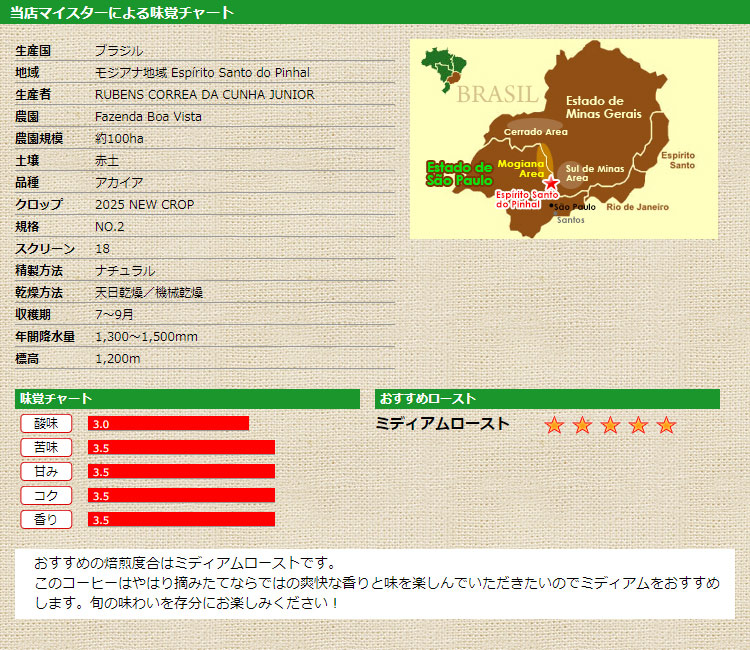
Task: Click the small green Brazil map icon
Action: [x=440, y=68]
